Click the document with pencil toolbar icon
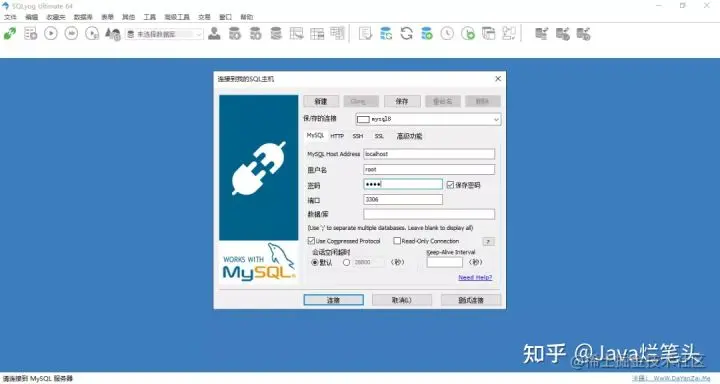Image resolution: width=720 pixels, height=384 pixels. click(x=366, y=34)
